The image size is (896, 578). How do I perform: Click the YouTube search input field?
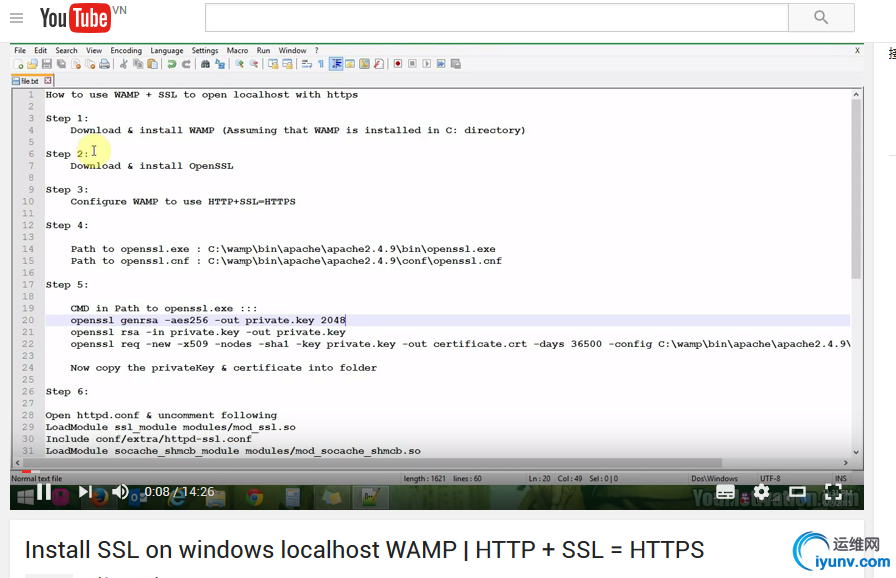[x=497, y=18]
